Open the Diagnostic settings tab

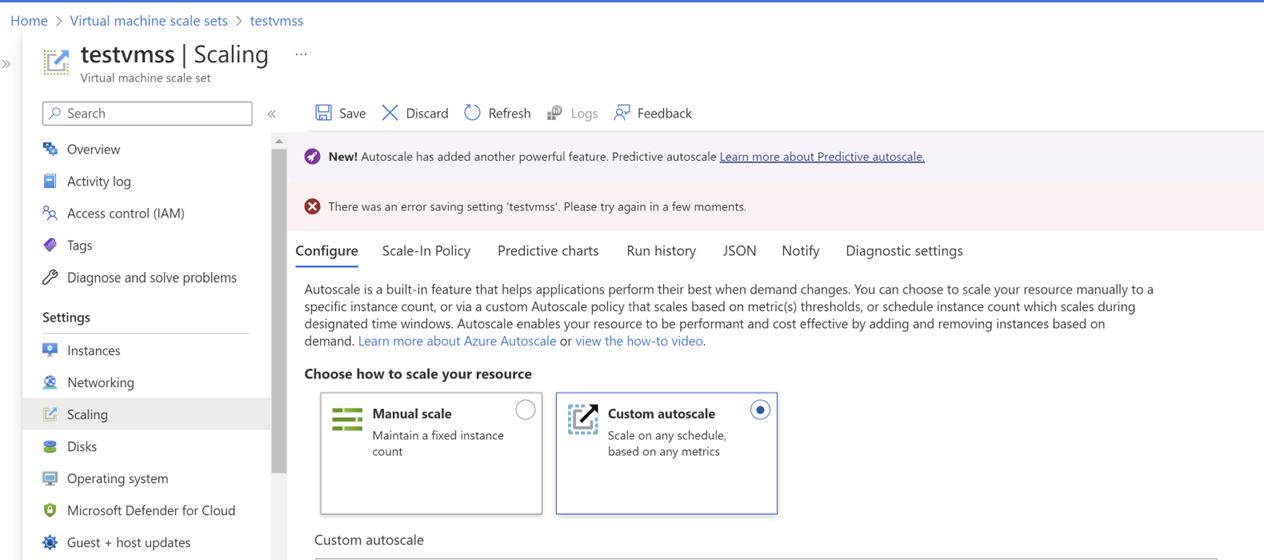tap(904, 251)
